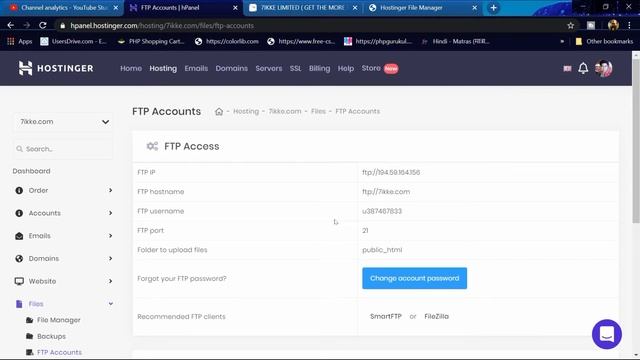Click the sidebar Search field
This screenshot has height=360, width=640.
64,149
